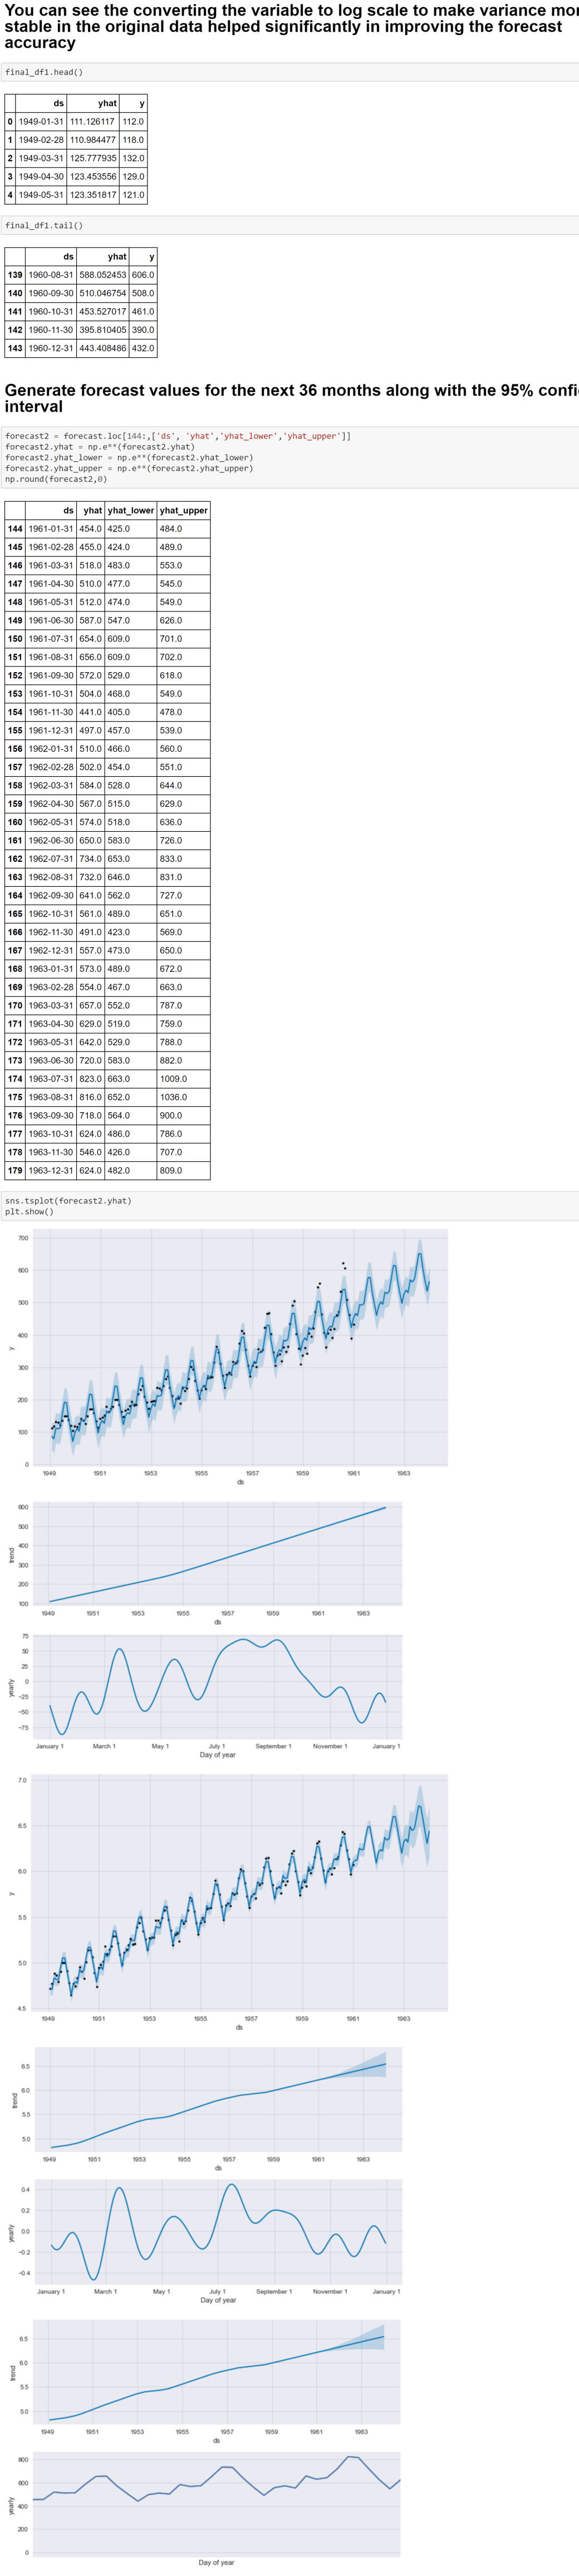Click the 1960-12-31 date cell
579x2576 pixels.
[51, 348]
